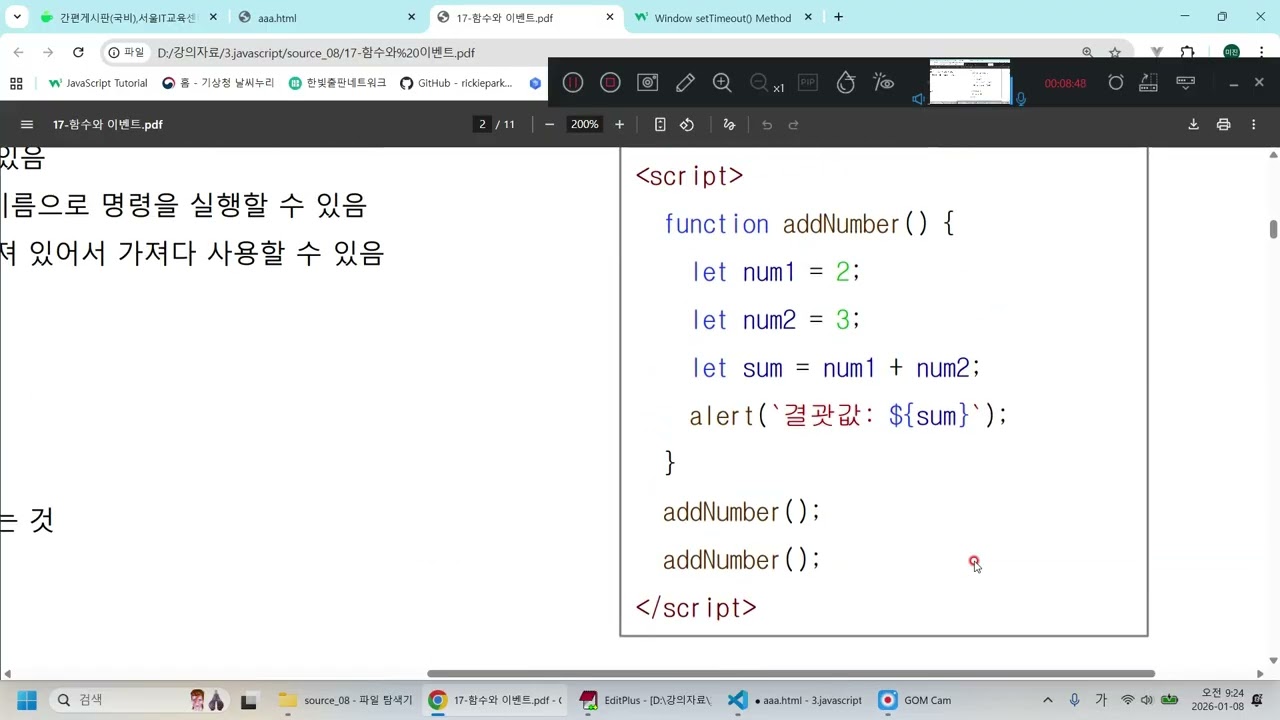Image resolution: width=1280 pixels, height=720 pixels.
Task: Bookmark this page with the star
Action: click(x=1114, y=52)
